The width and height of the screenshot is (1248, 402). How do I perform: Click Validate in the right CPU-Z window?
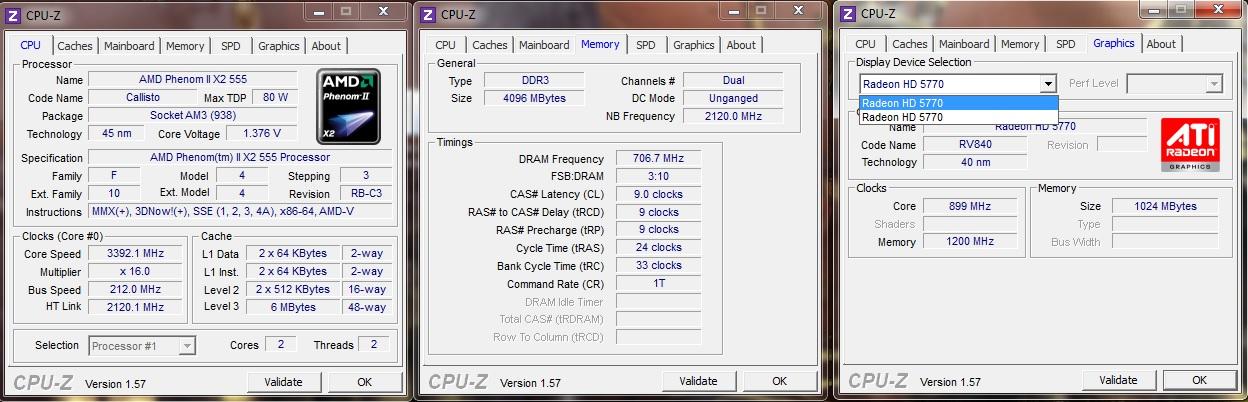click(1118, 380)
